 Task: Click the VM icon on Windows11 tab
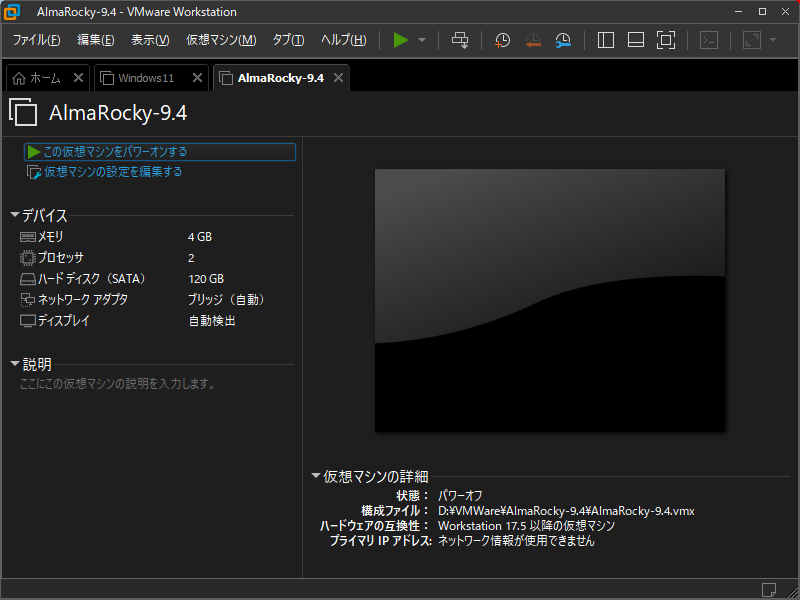pyautogui.click(x=107, y=78)
